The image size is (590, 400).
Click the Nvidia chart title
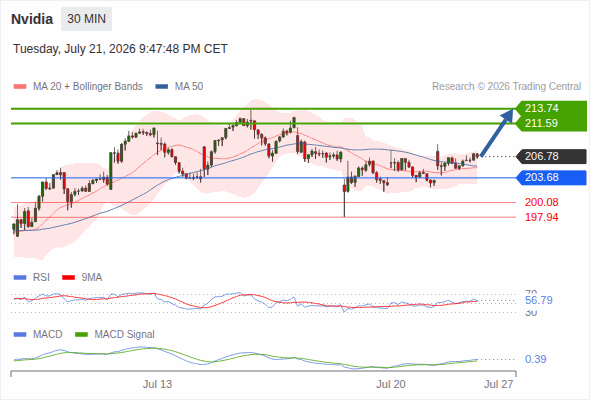(x=32, y=19)
